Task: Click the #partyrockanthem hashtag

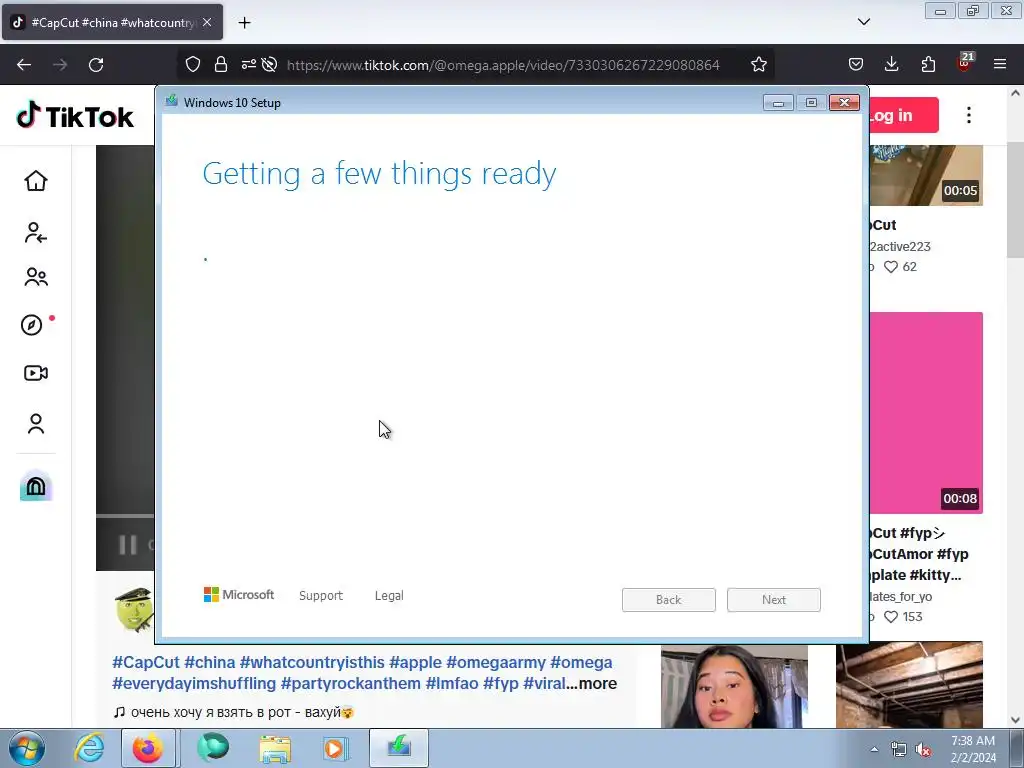Action: (351, 683)
